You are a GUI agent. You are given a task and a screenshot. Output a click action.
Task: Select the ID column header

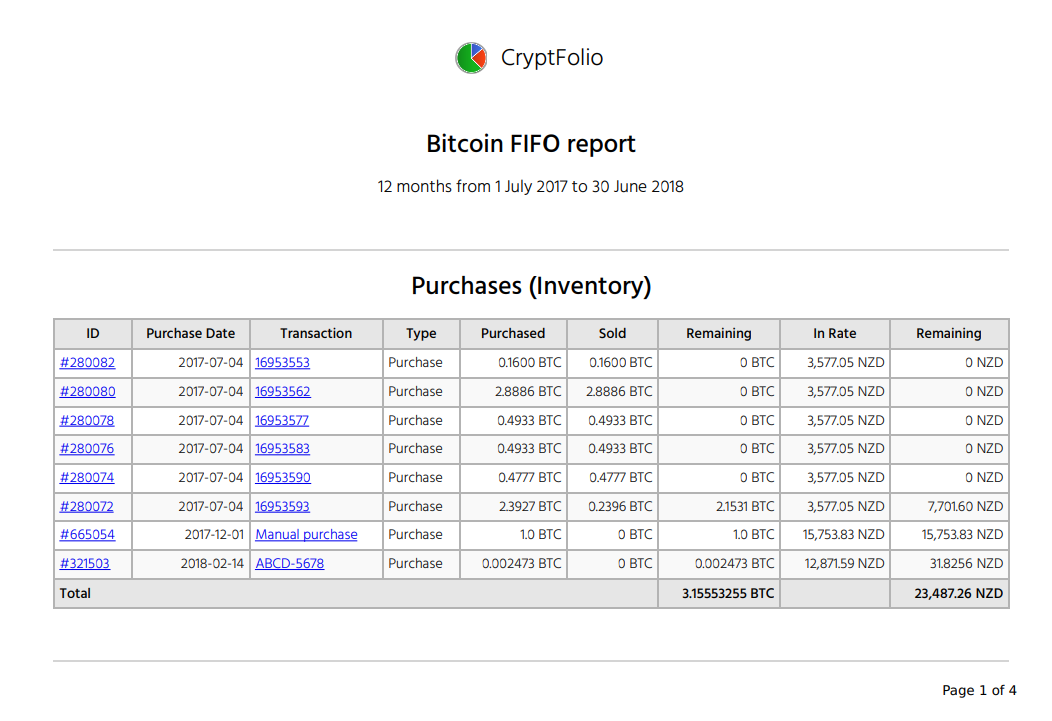[93, 333]
